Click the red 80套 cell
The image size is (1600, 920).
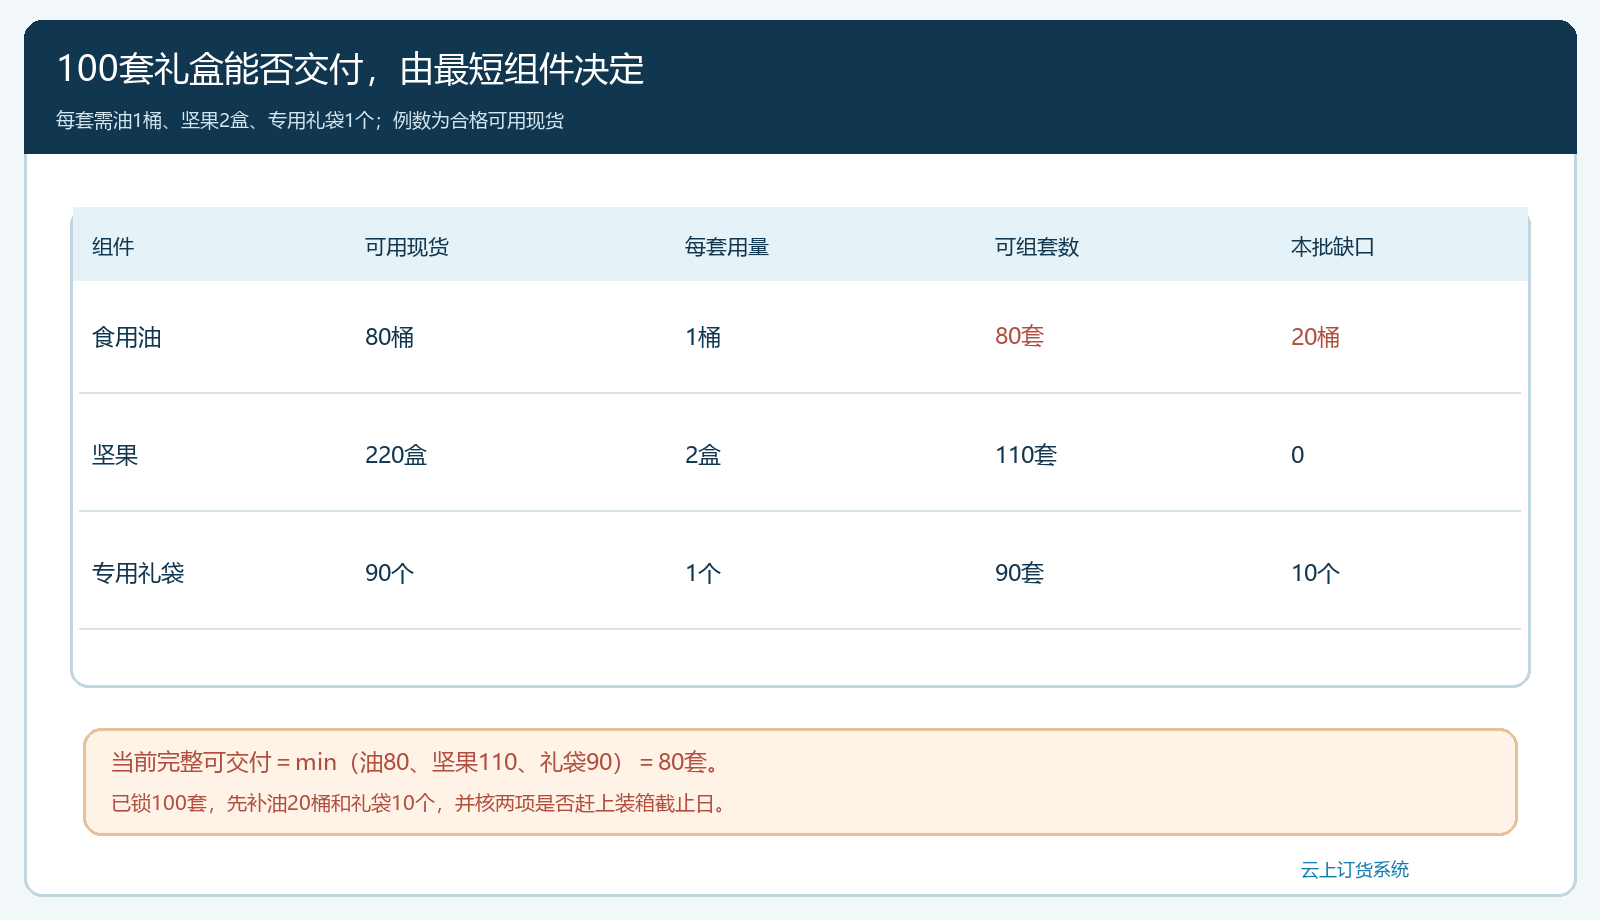pos(1019,336)
